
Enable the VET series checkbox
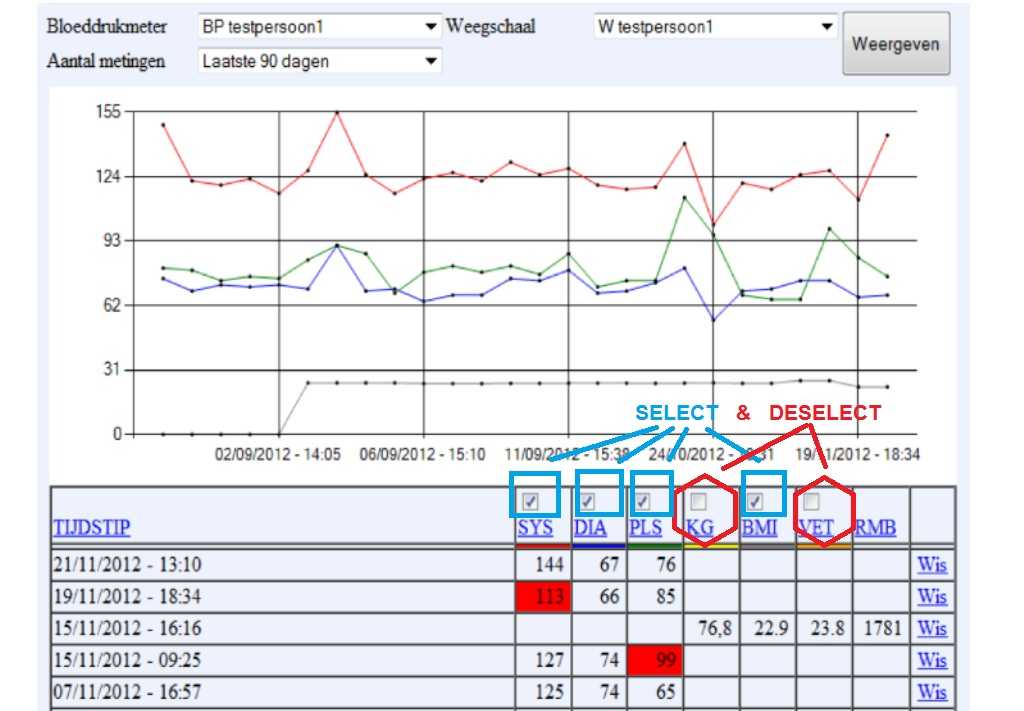pos(811,501)
